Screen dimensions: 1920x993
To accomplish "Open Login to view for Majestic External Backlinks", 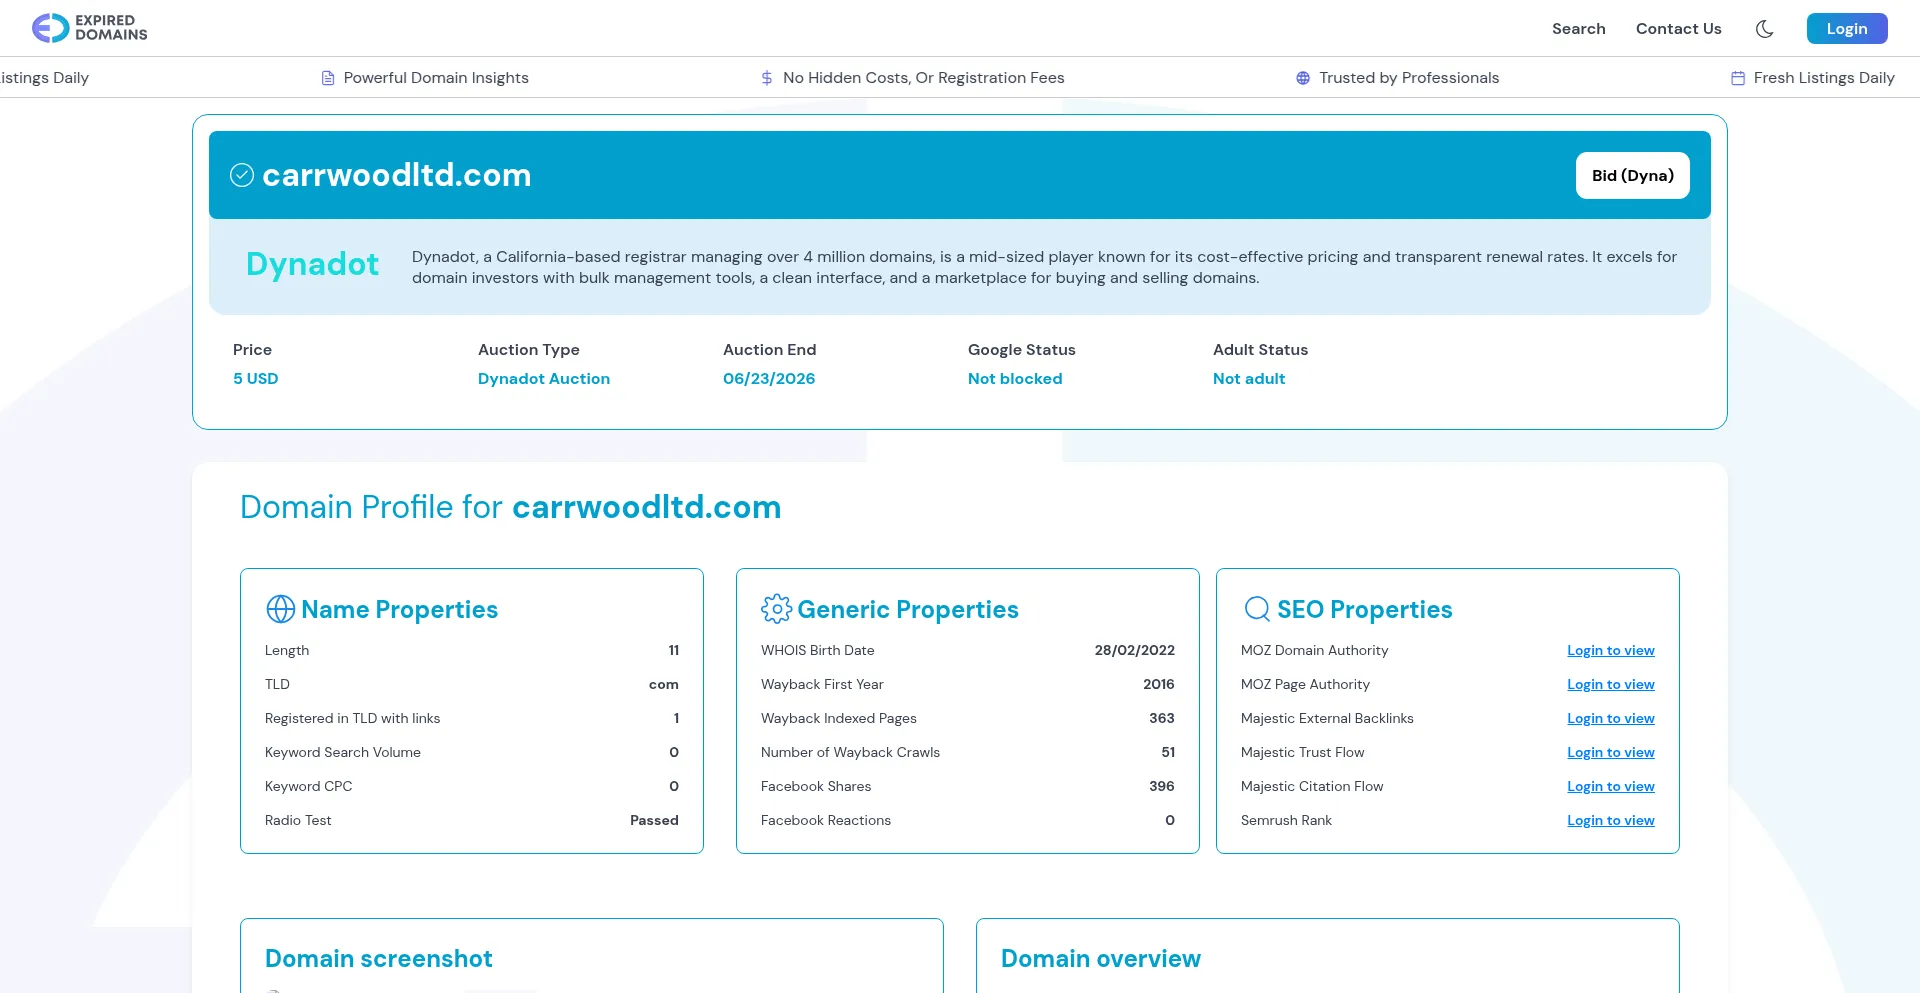I will tap(1610, 719).
